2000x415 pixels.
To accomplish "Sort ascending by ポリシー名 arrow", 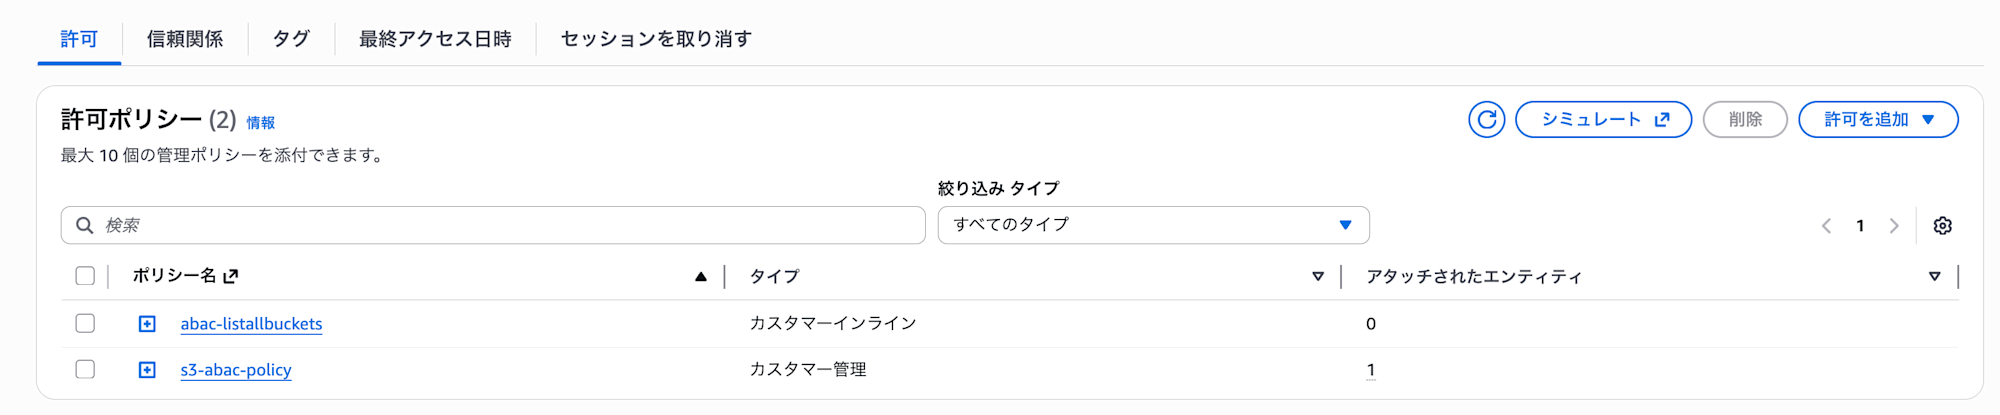I will click(x=701, y=277).
